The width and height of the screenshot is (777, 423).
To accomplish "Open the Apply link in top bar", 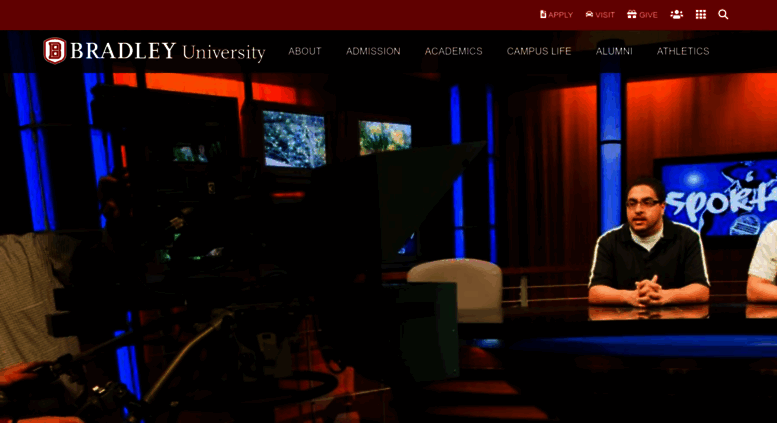I will 556,15.
